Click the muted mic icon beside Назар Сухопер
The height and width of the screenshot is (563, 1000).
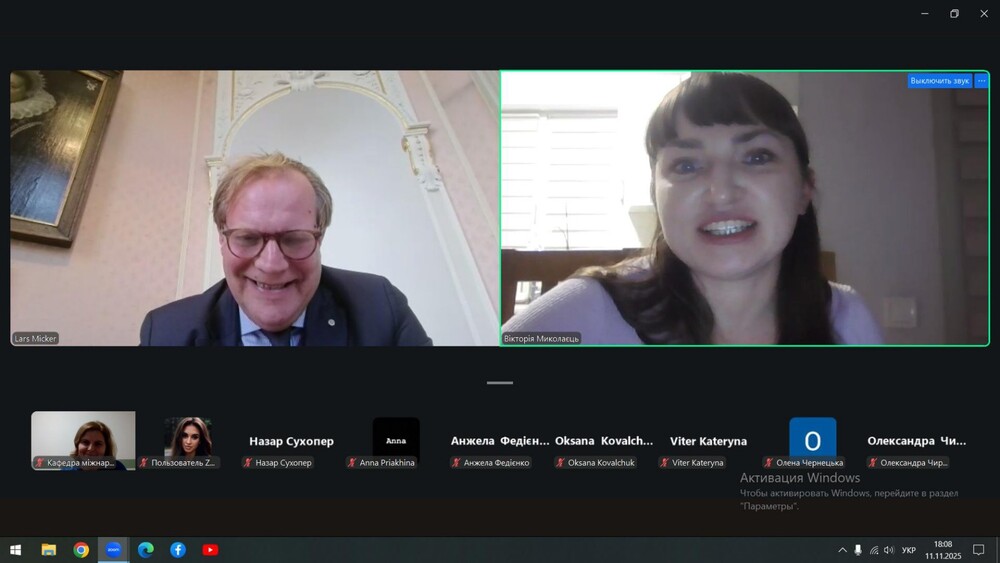248,463
